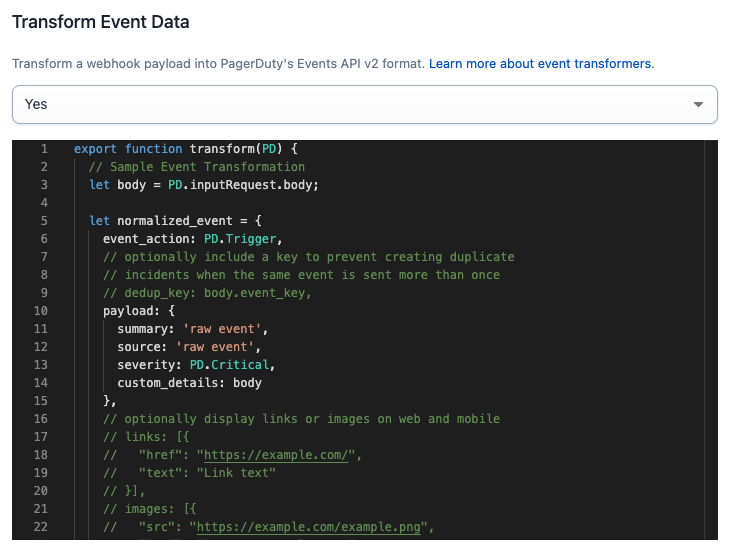
Task: Click line number 15 in gutter
Action: [41, 401]
